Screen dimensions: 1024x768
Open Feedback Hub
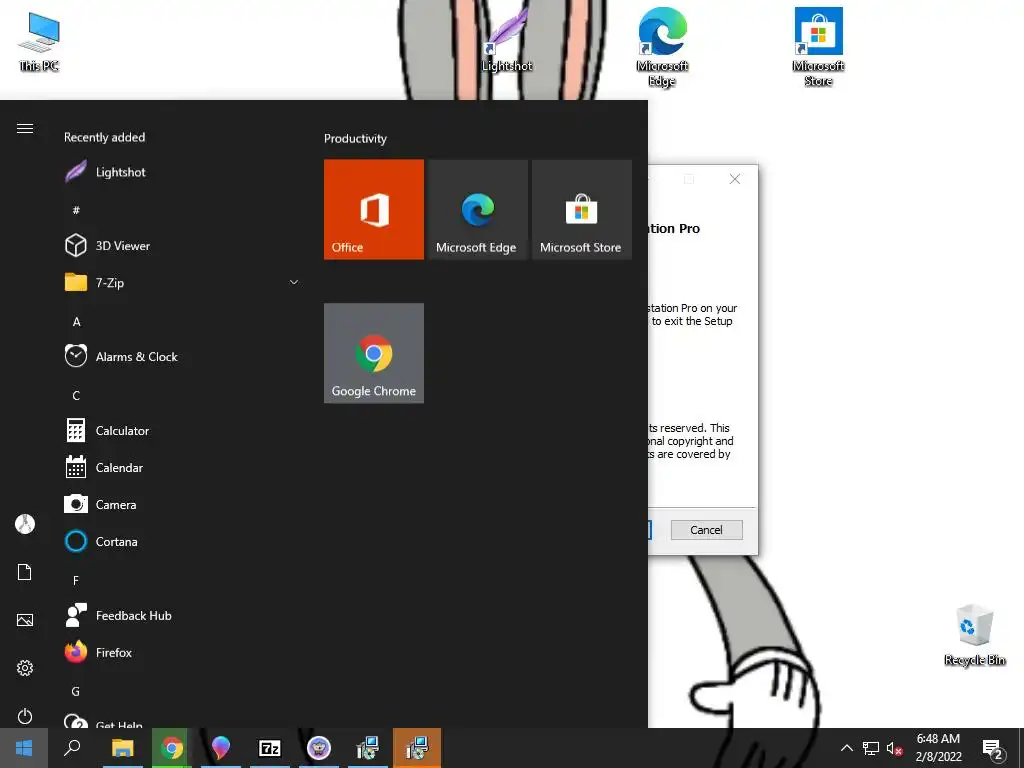tap(182, 616)
